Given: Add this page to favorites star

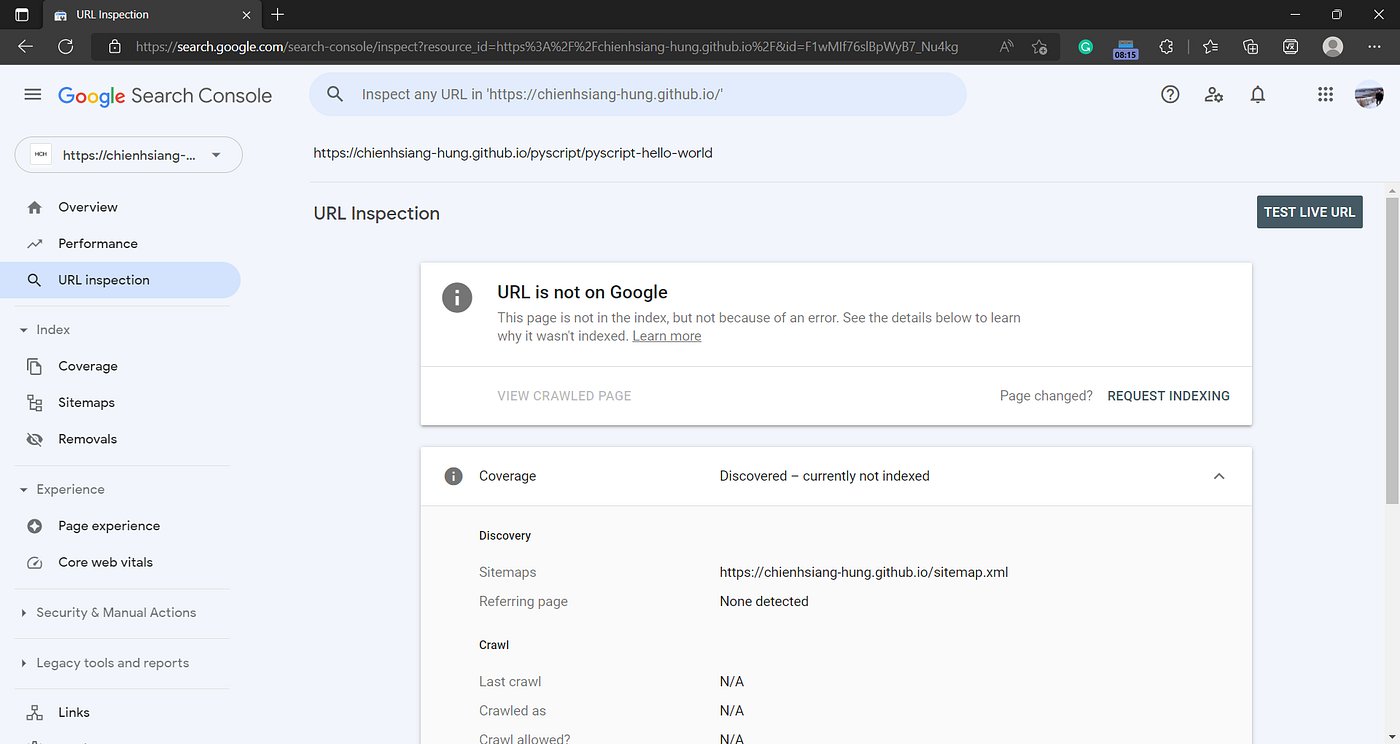Looking at the screenshot, I should pos(1039,46).
